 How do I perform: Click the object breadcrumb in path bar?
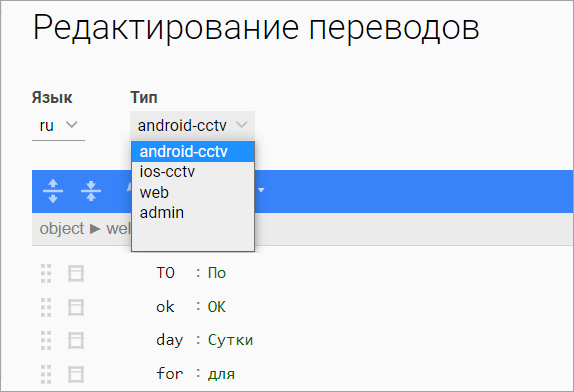pos(62,229)
